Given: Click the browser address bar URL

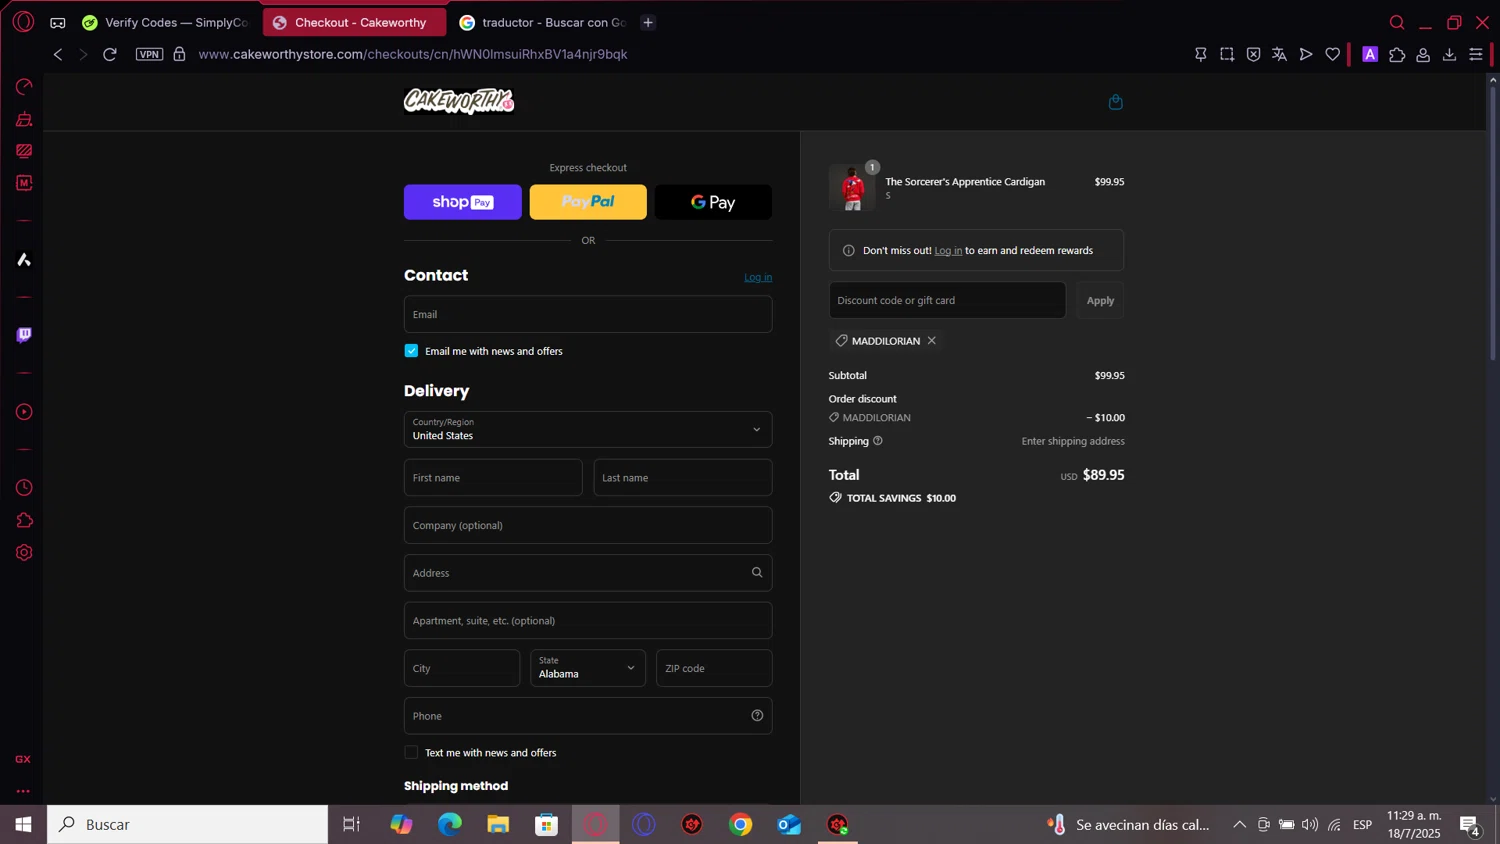Looking at the screenshot, I should [413, 54].
